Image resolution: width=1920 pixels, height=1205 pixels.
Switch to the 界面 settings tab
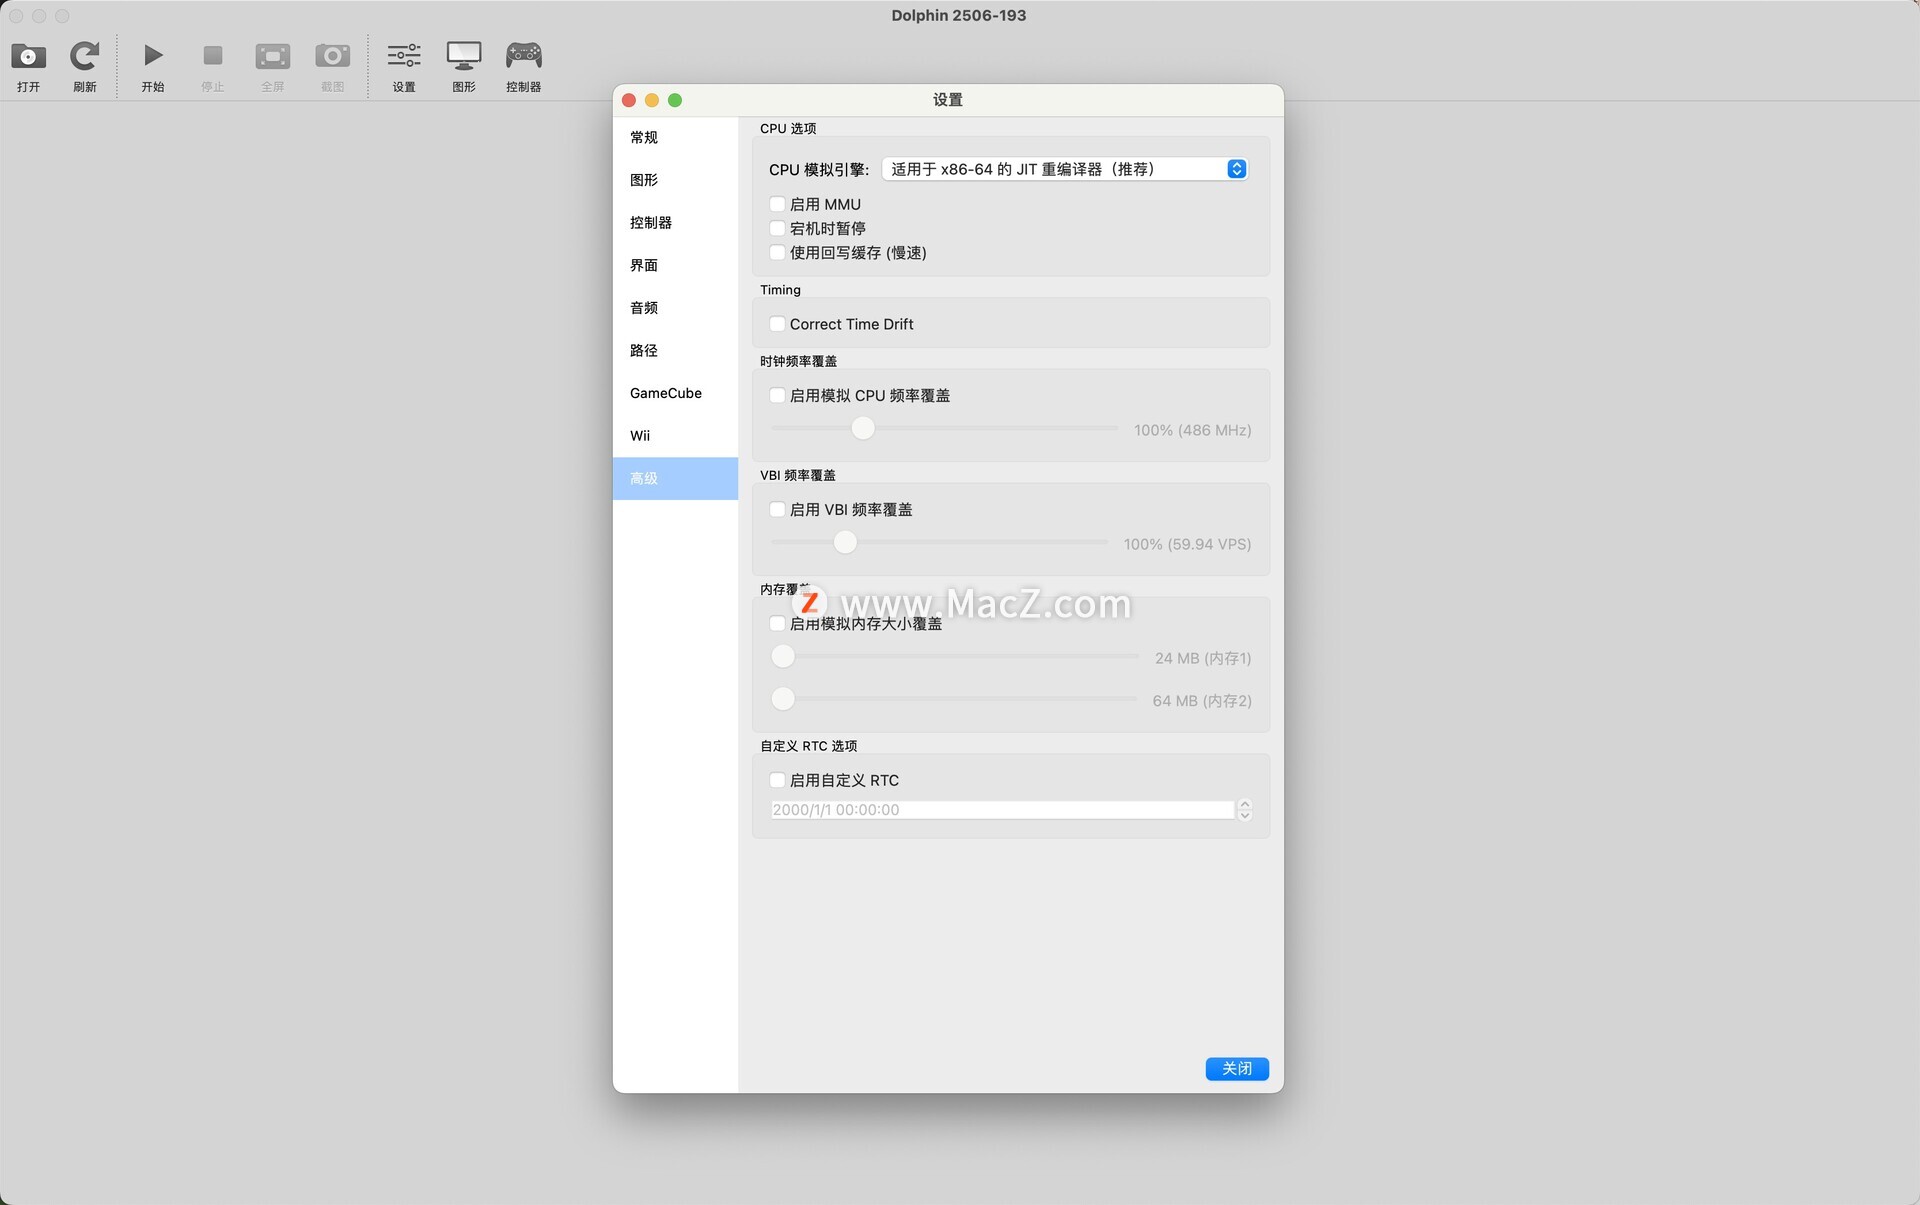click(675, 265)
